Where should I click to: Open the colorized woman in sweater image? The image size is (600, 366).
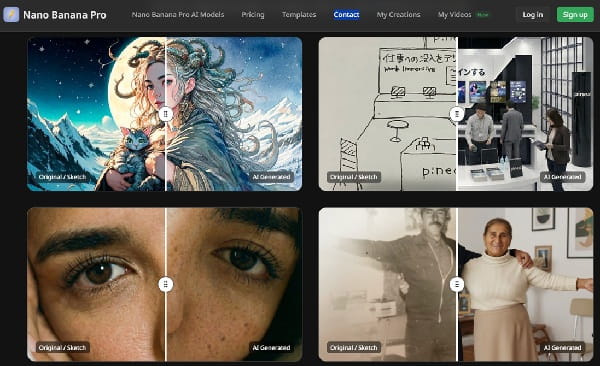point(525,284)
